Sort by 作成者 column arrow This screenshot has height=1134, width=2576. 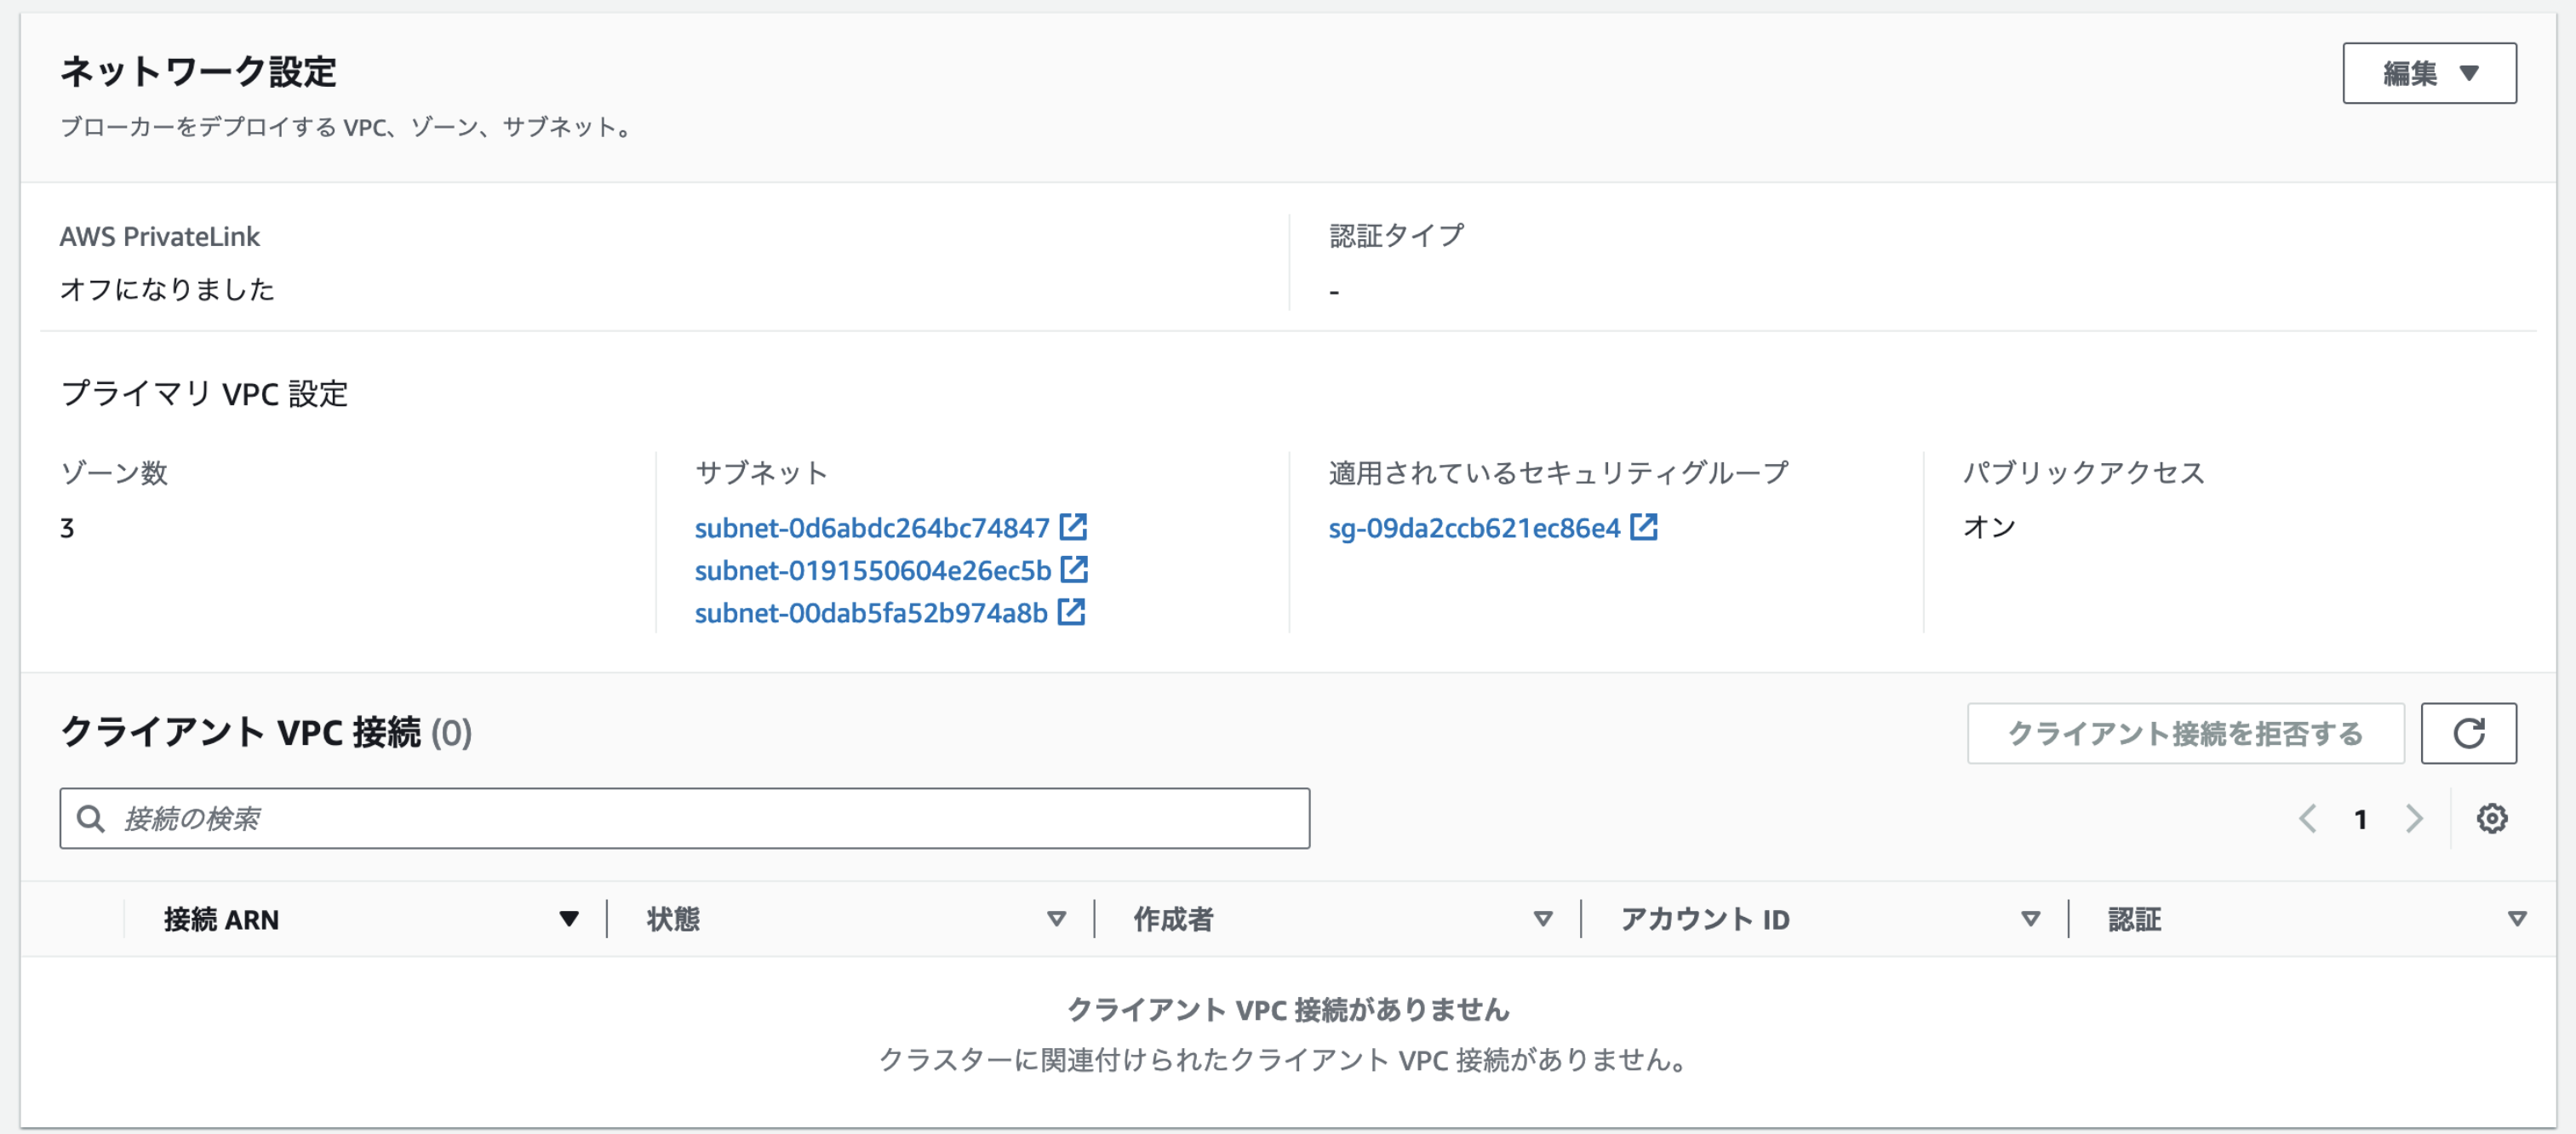[x=1543, y=918]
